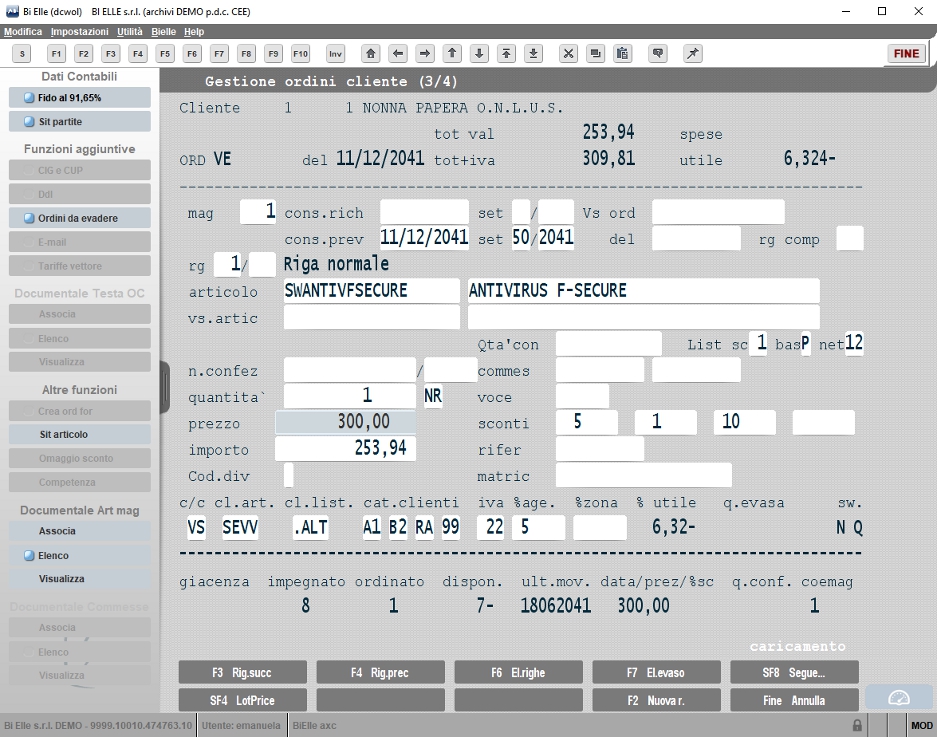937x737 pixels.
Task: Click the left arrow toolbar icon
Action: (x=397, y=54)
